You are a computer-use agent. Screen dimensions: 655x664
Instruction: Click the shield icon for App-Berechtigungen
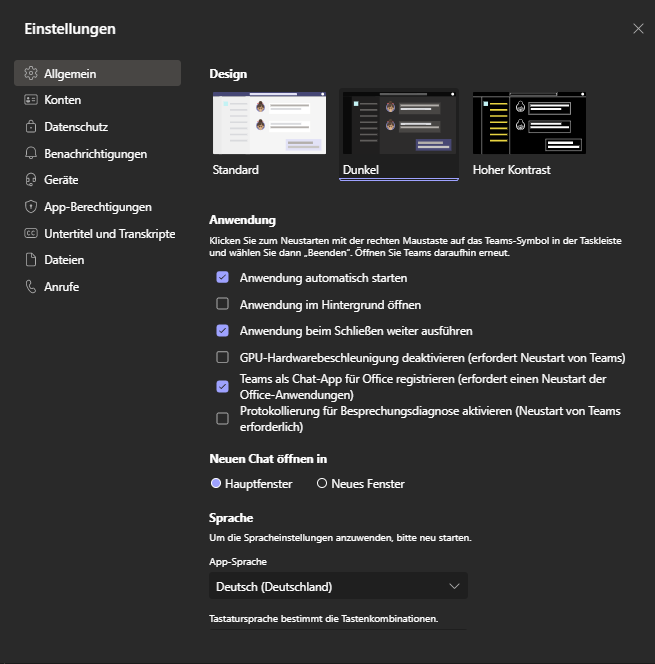[31, 207]
